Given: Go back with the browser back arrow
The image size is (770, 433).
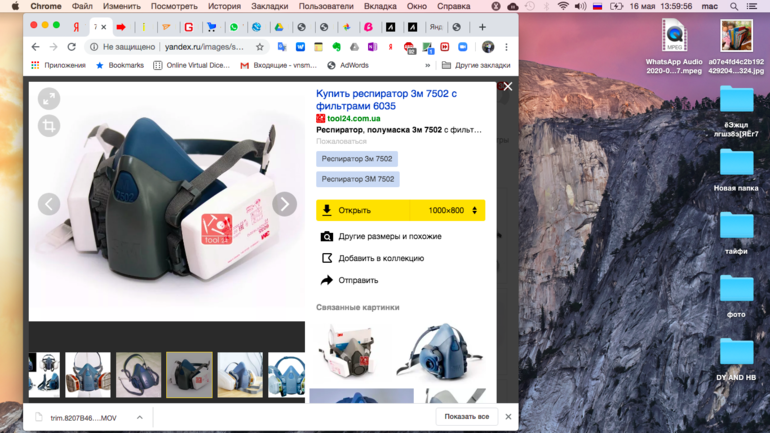Looking at the screenshot, I should (x=35, y=47).
